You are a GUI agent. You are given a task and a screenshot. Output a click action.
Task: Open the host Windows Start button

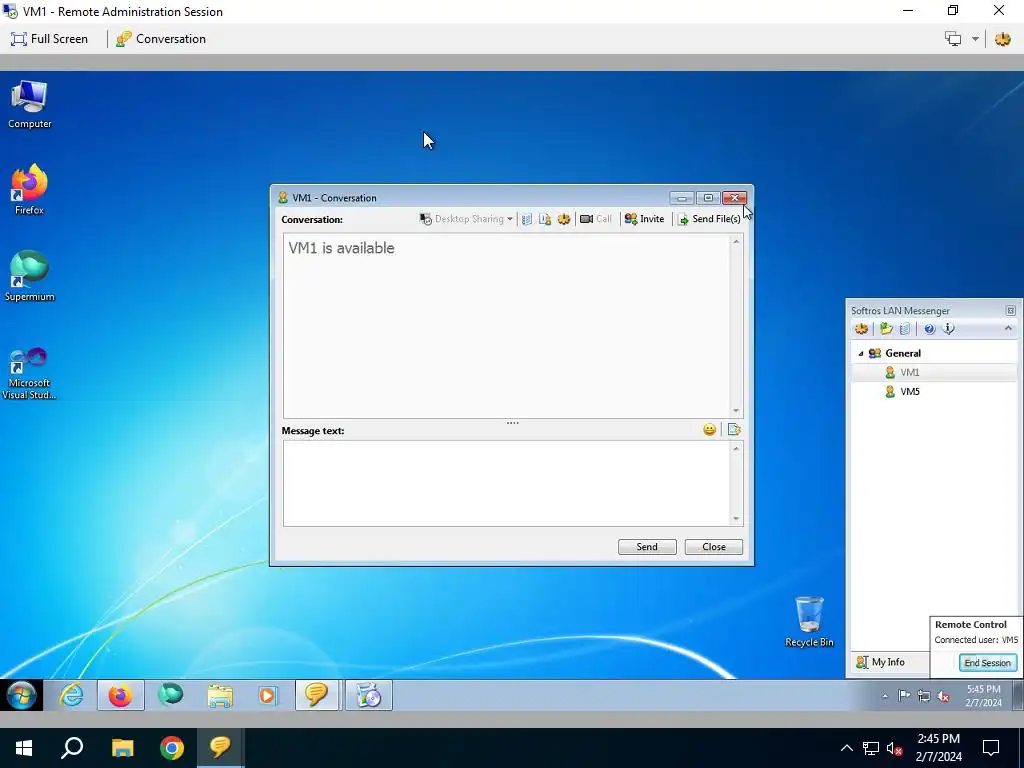click(24, 748)
